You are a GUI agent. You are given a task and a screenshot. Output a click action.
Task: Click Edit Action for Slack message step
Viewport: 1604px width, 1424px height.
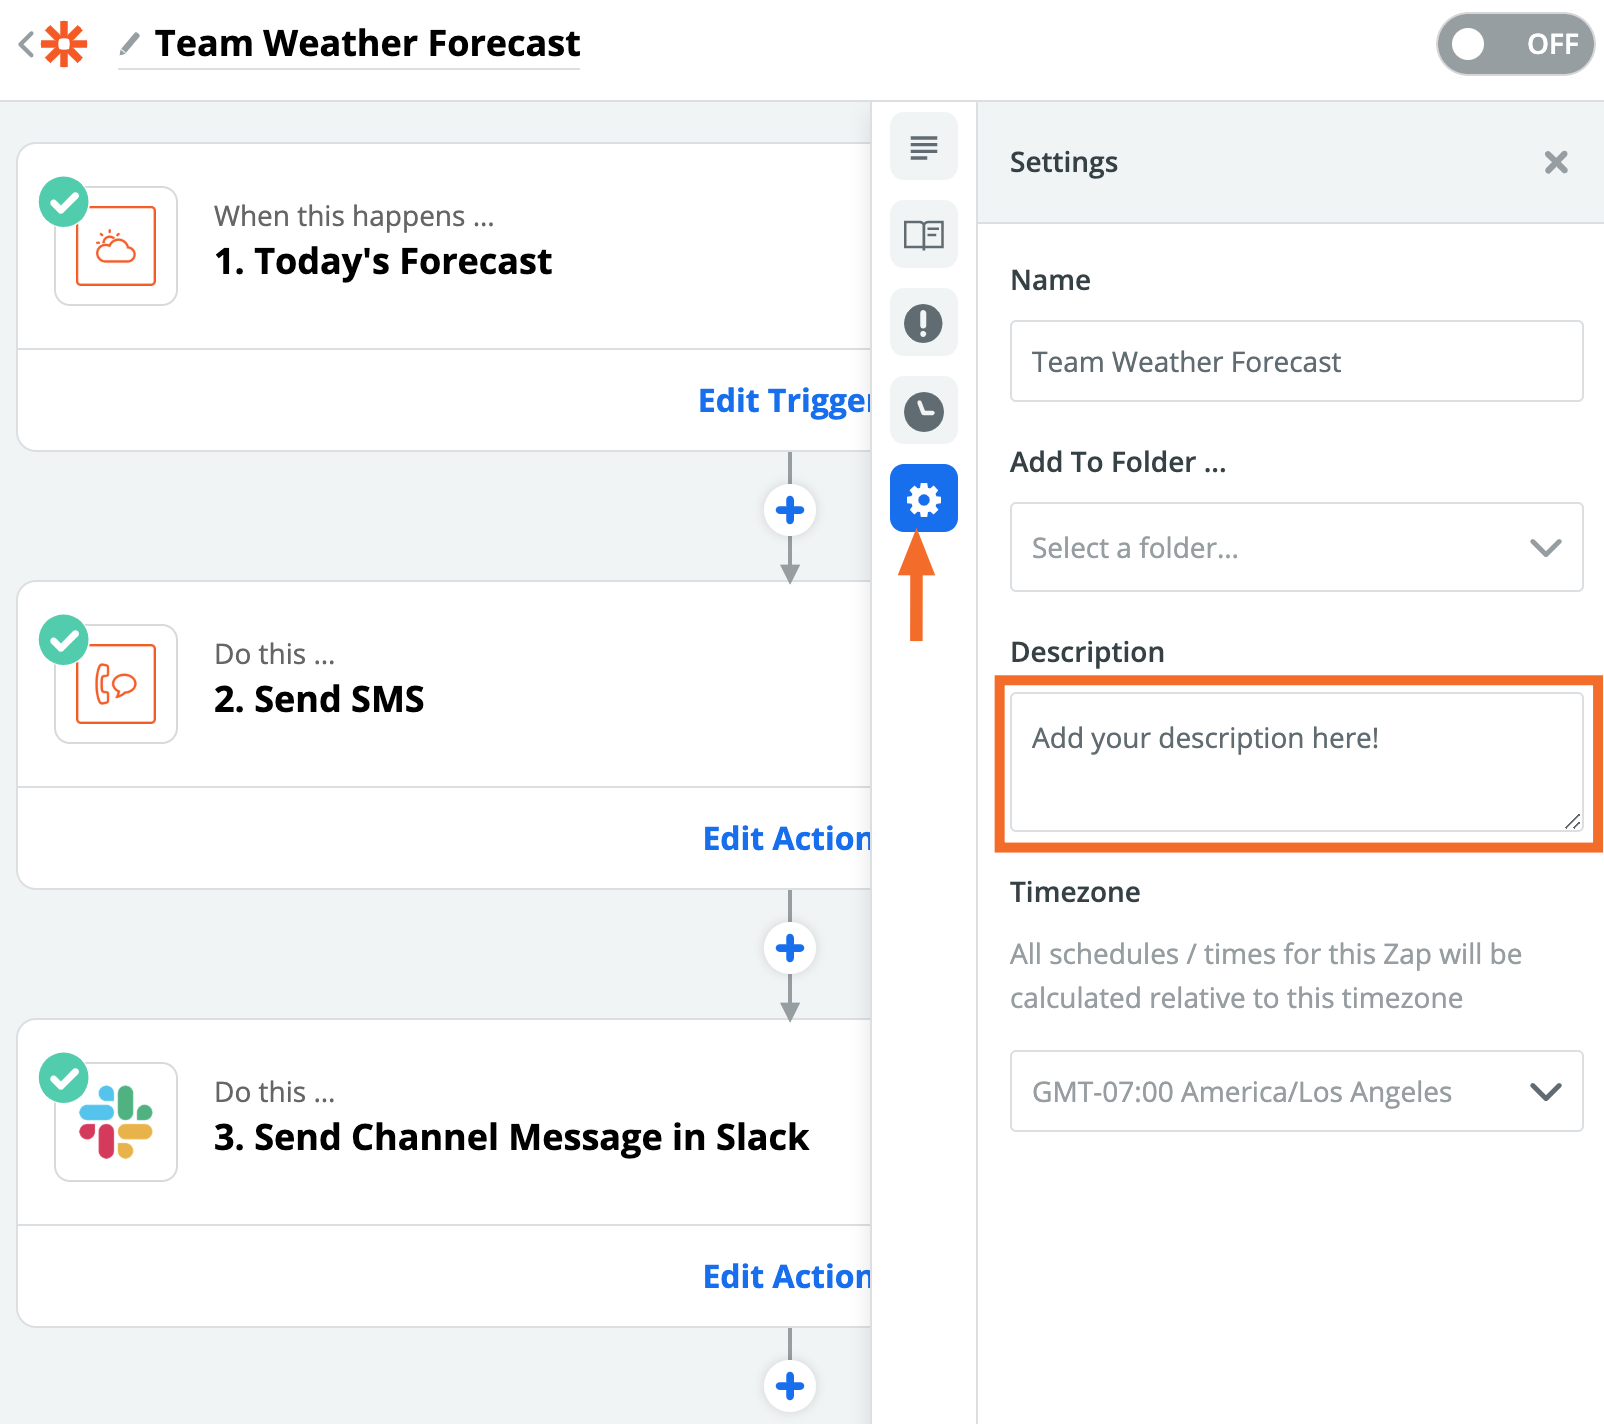coord(786,1276)
